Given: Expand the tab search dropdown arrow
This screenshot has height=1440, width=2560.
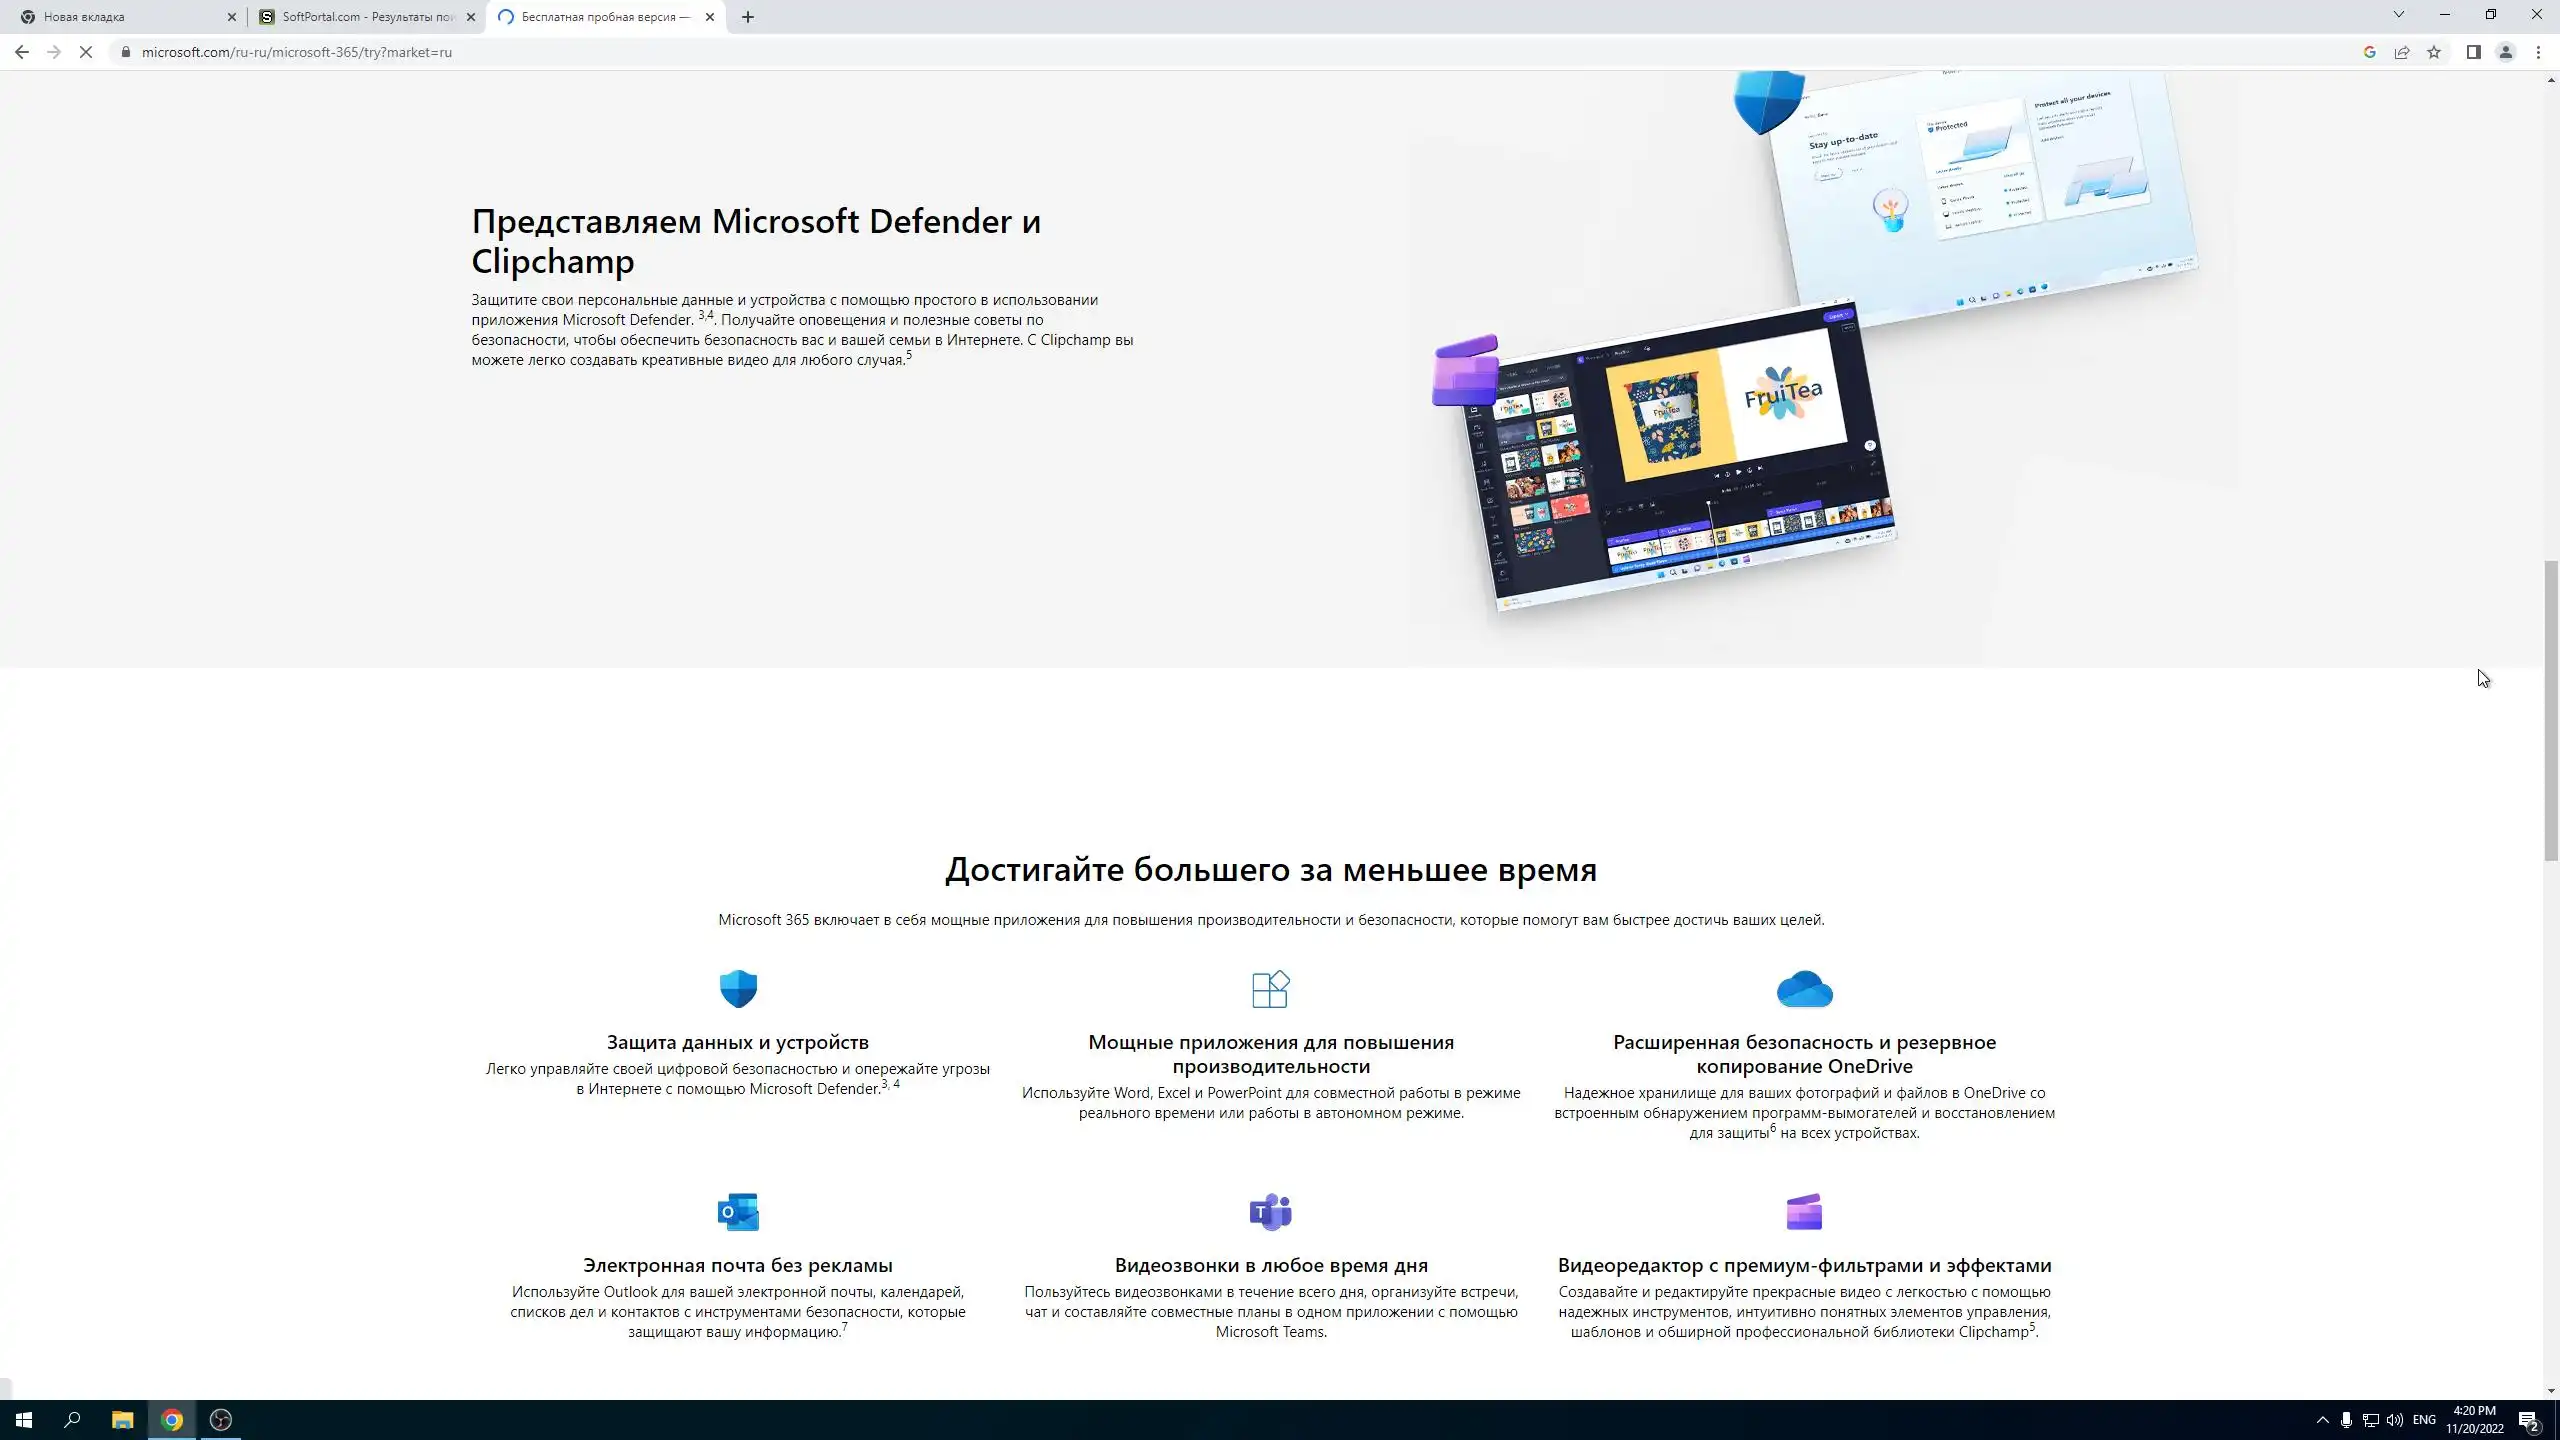Looking at the screenshot, I should point(2398,14).
